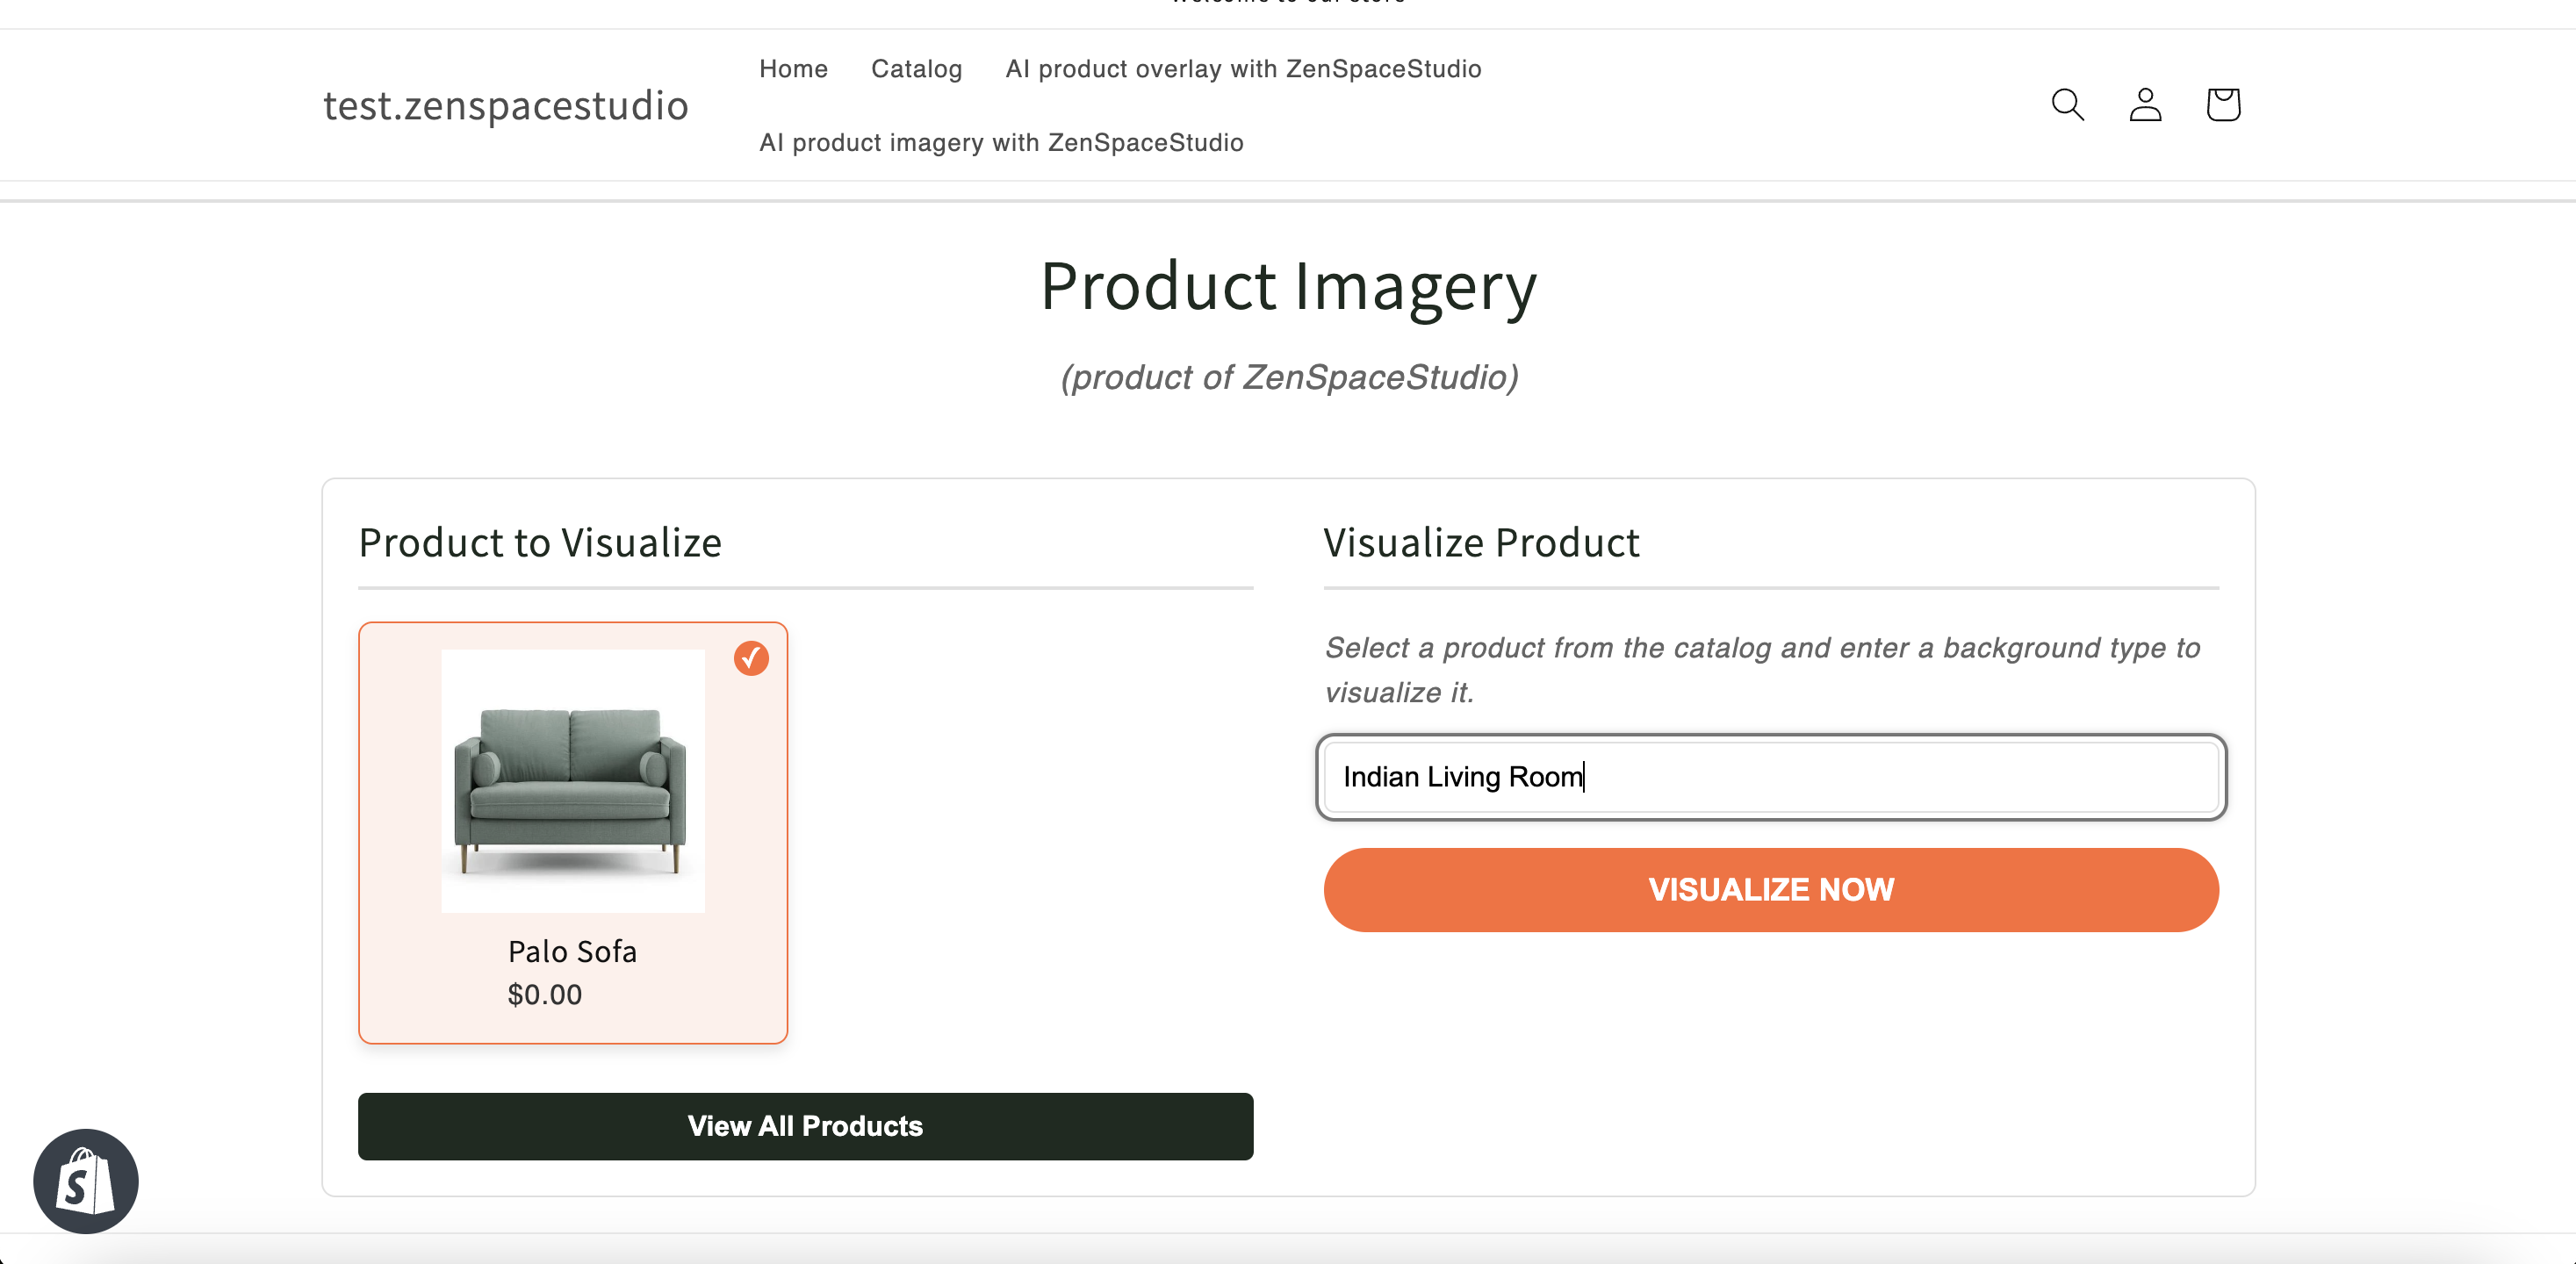Click the orange selection checkmark on Palo Sofa
Screen dimensions: 2576x1264
pyautogui.click(x=751, y=658)
